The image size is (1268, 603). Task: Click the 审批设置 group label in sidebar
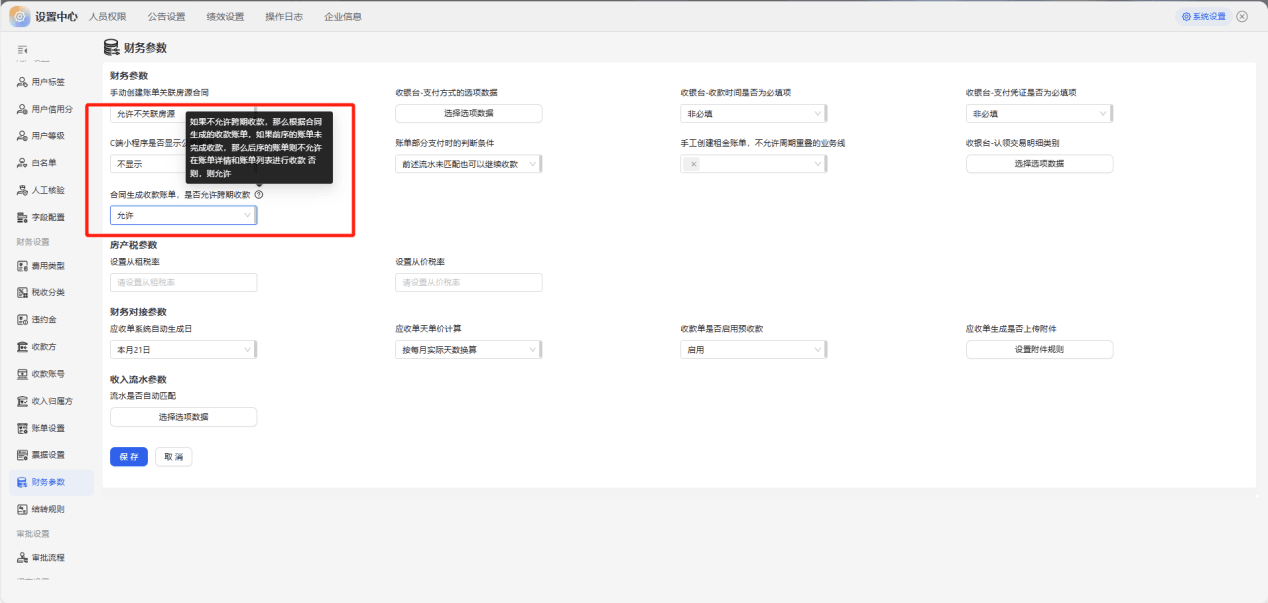point(33,534)
